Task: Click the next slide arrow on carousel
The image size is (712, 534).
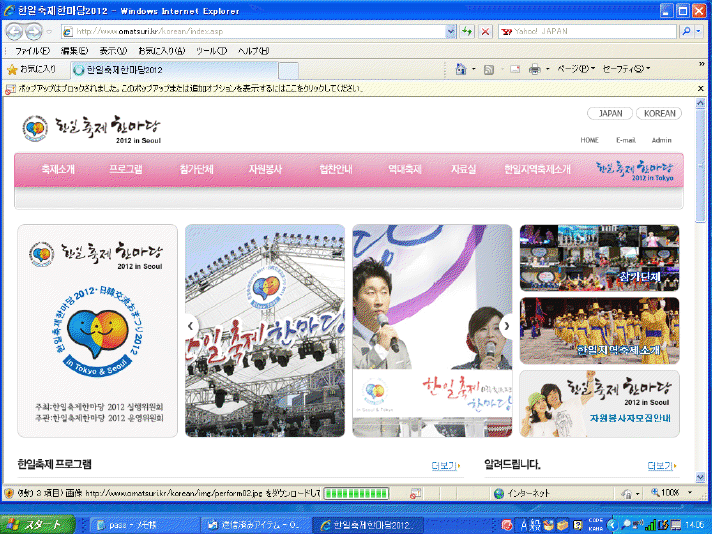Action: [x=506, y=326]
